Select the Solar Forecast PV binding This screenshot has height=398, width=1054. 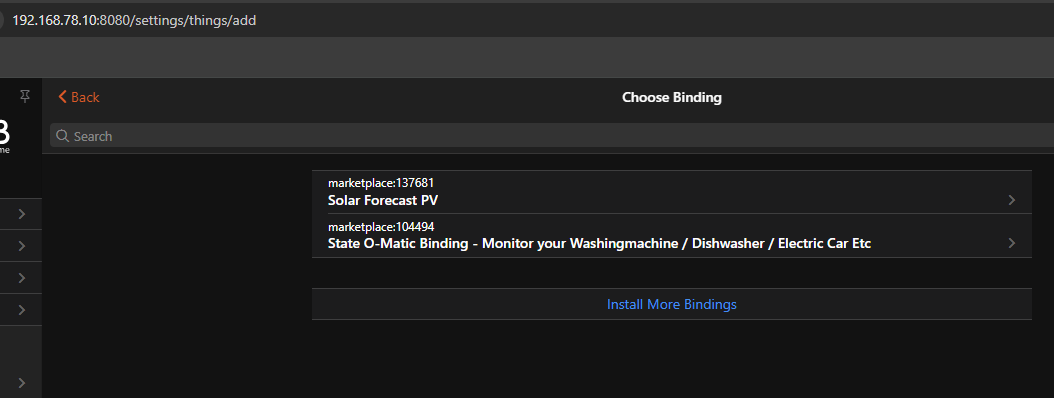point(672,192)
